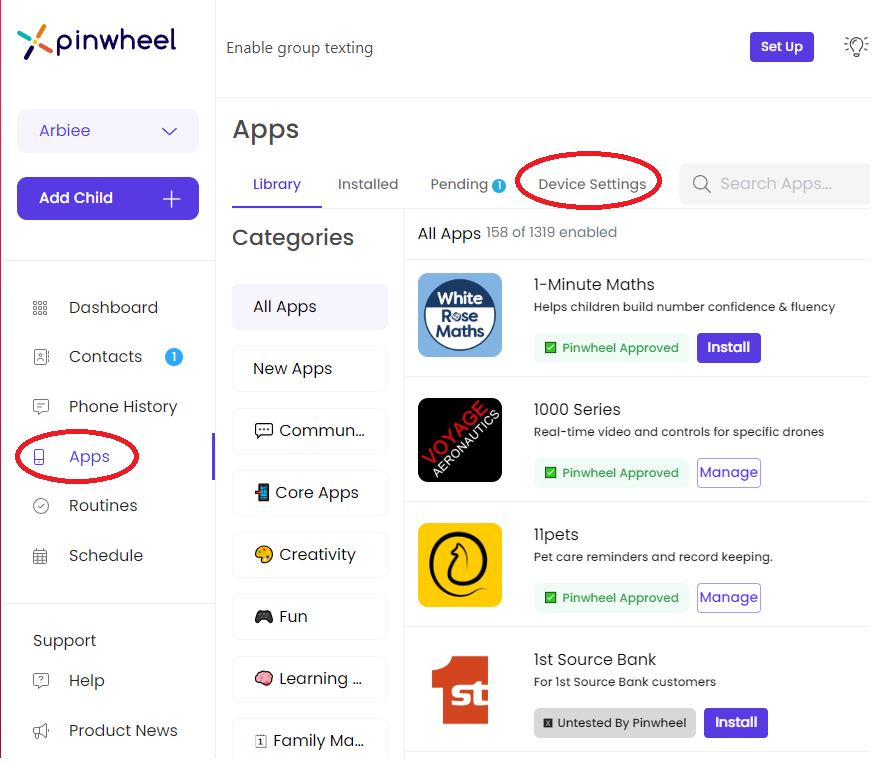This screenshot has height=764, width=878.
Task: Open Product News via the megaphone icon
Action: 40,730
